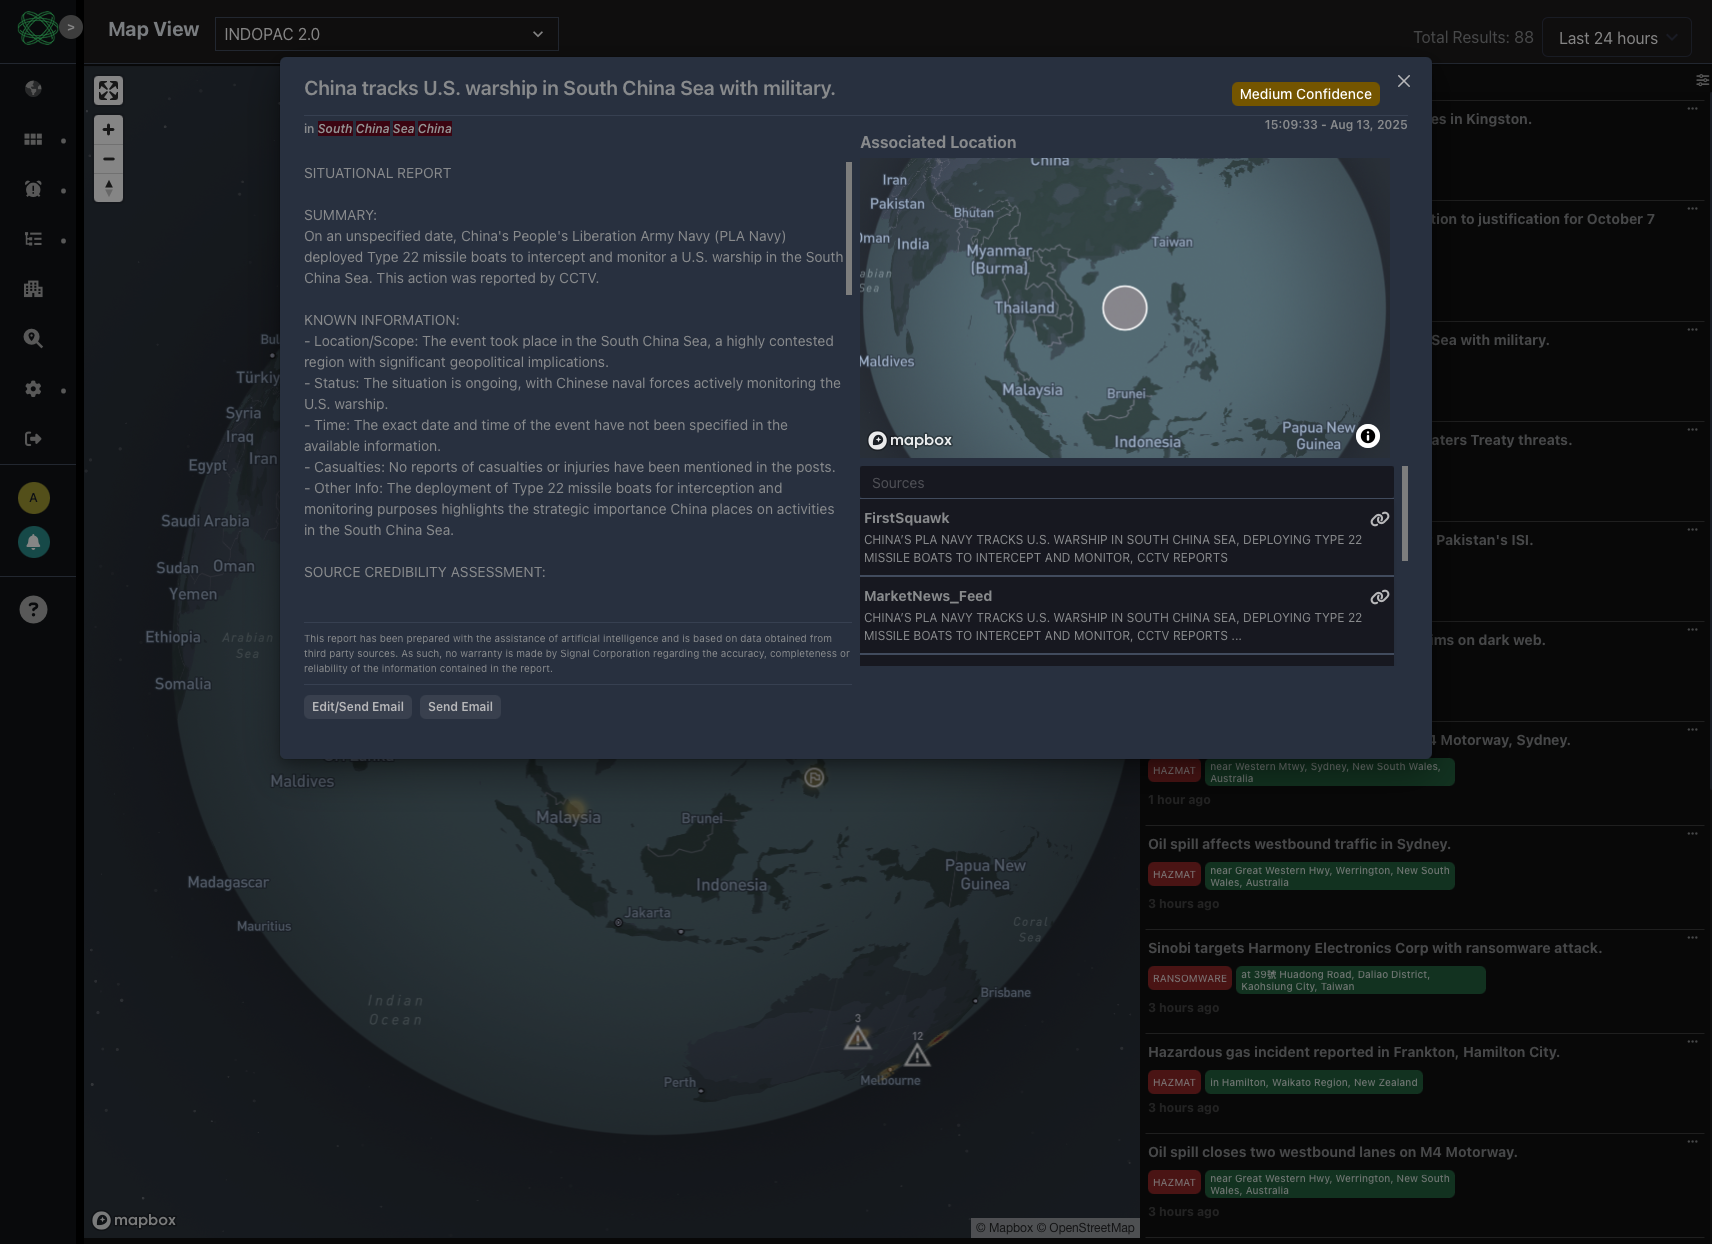Viewport: 1712px width, 1244px height.
Task: Open more options for Sinobi ransomware result
Action: coord(1692,937)
